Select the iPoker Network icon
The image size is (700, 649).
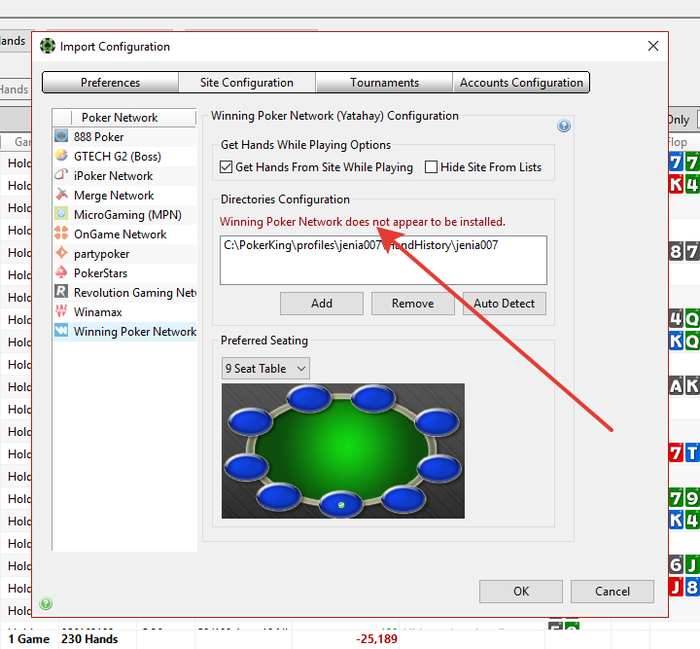point(61,175)
